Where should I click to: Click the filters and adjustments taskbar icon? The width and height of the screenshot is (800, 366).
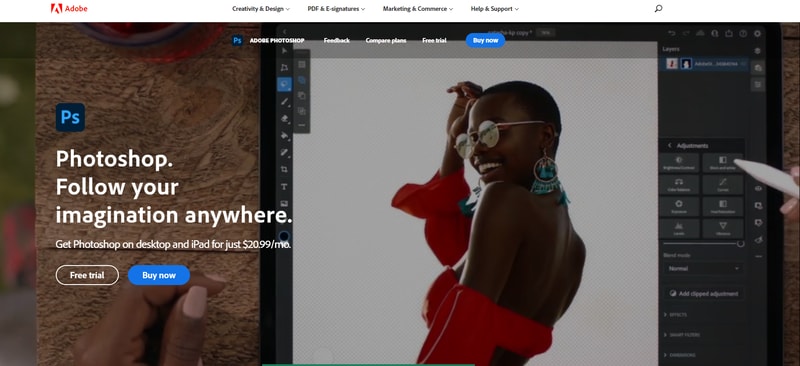pyautogui.click(x=758, y=223)
